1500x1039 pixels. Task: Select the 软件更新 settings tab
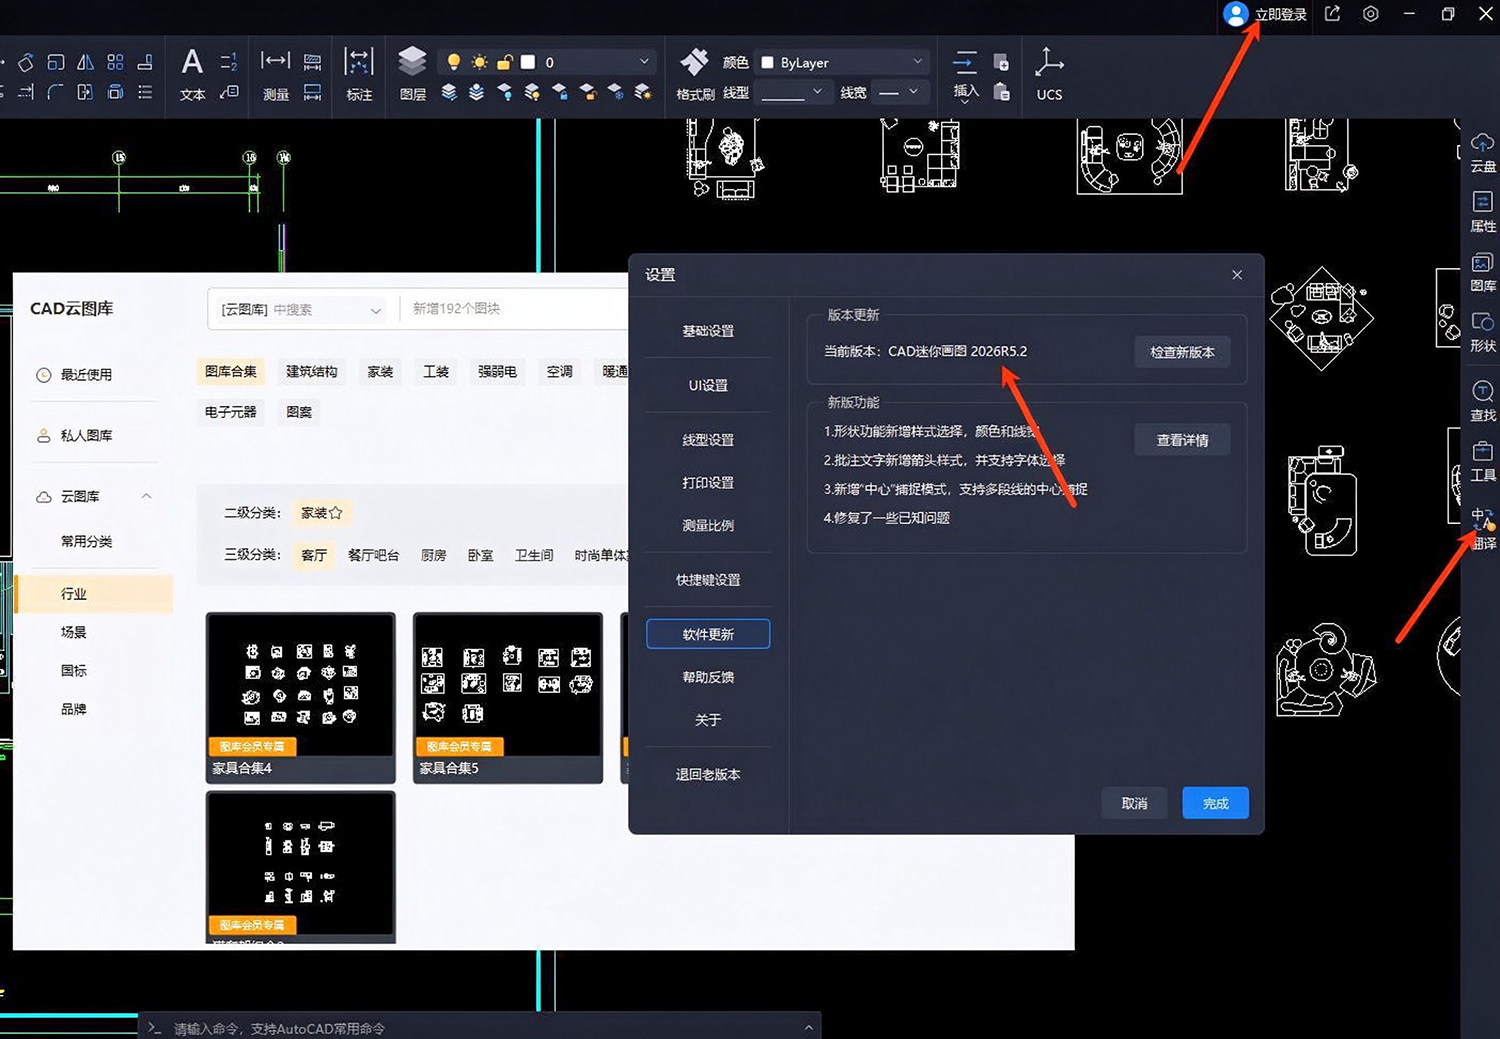(708, 634)
